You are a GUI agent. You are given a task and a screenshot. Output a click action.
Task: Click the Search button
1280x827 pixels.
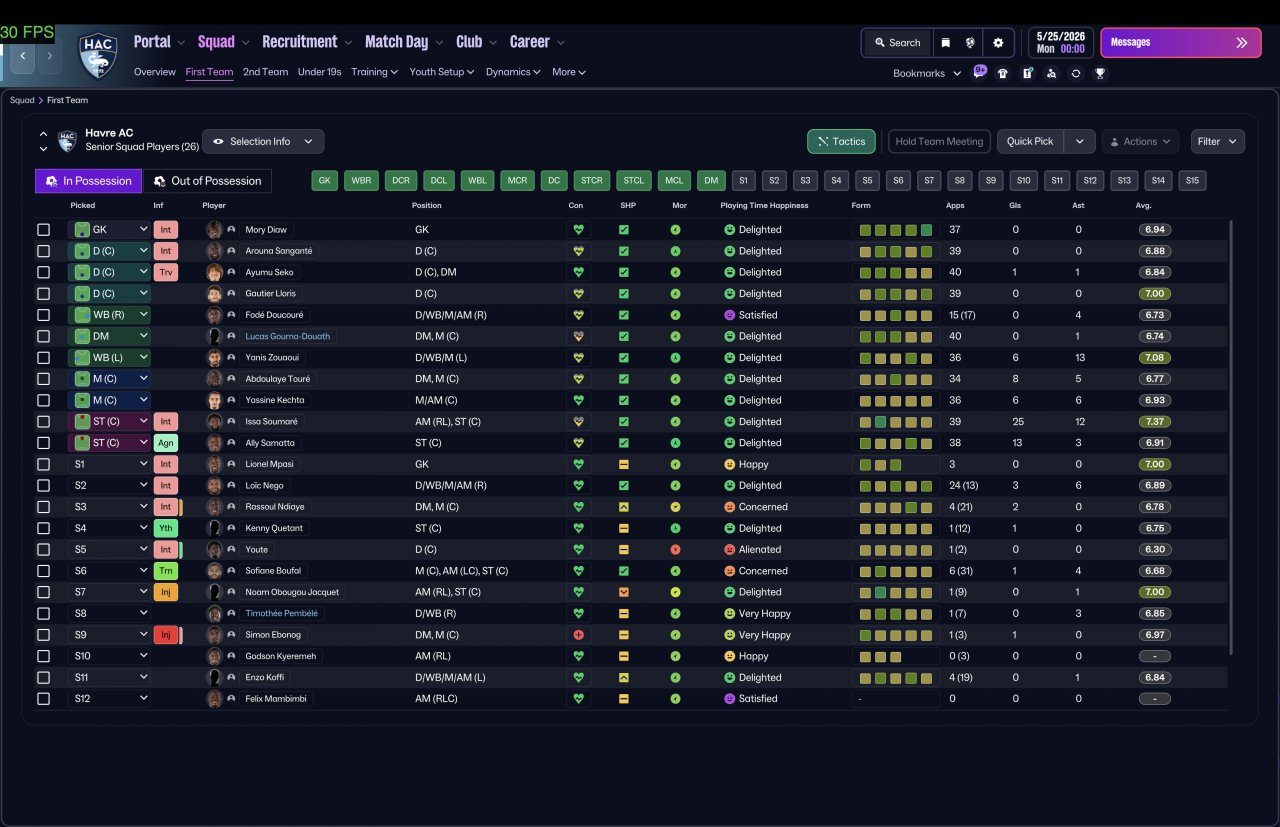(x=897, y=43)
